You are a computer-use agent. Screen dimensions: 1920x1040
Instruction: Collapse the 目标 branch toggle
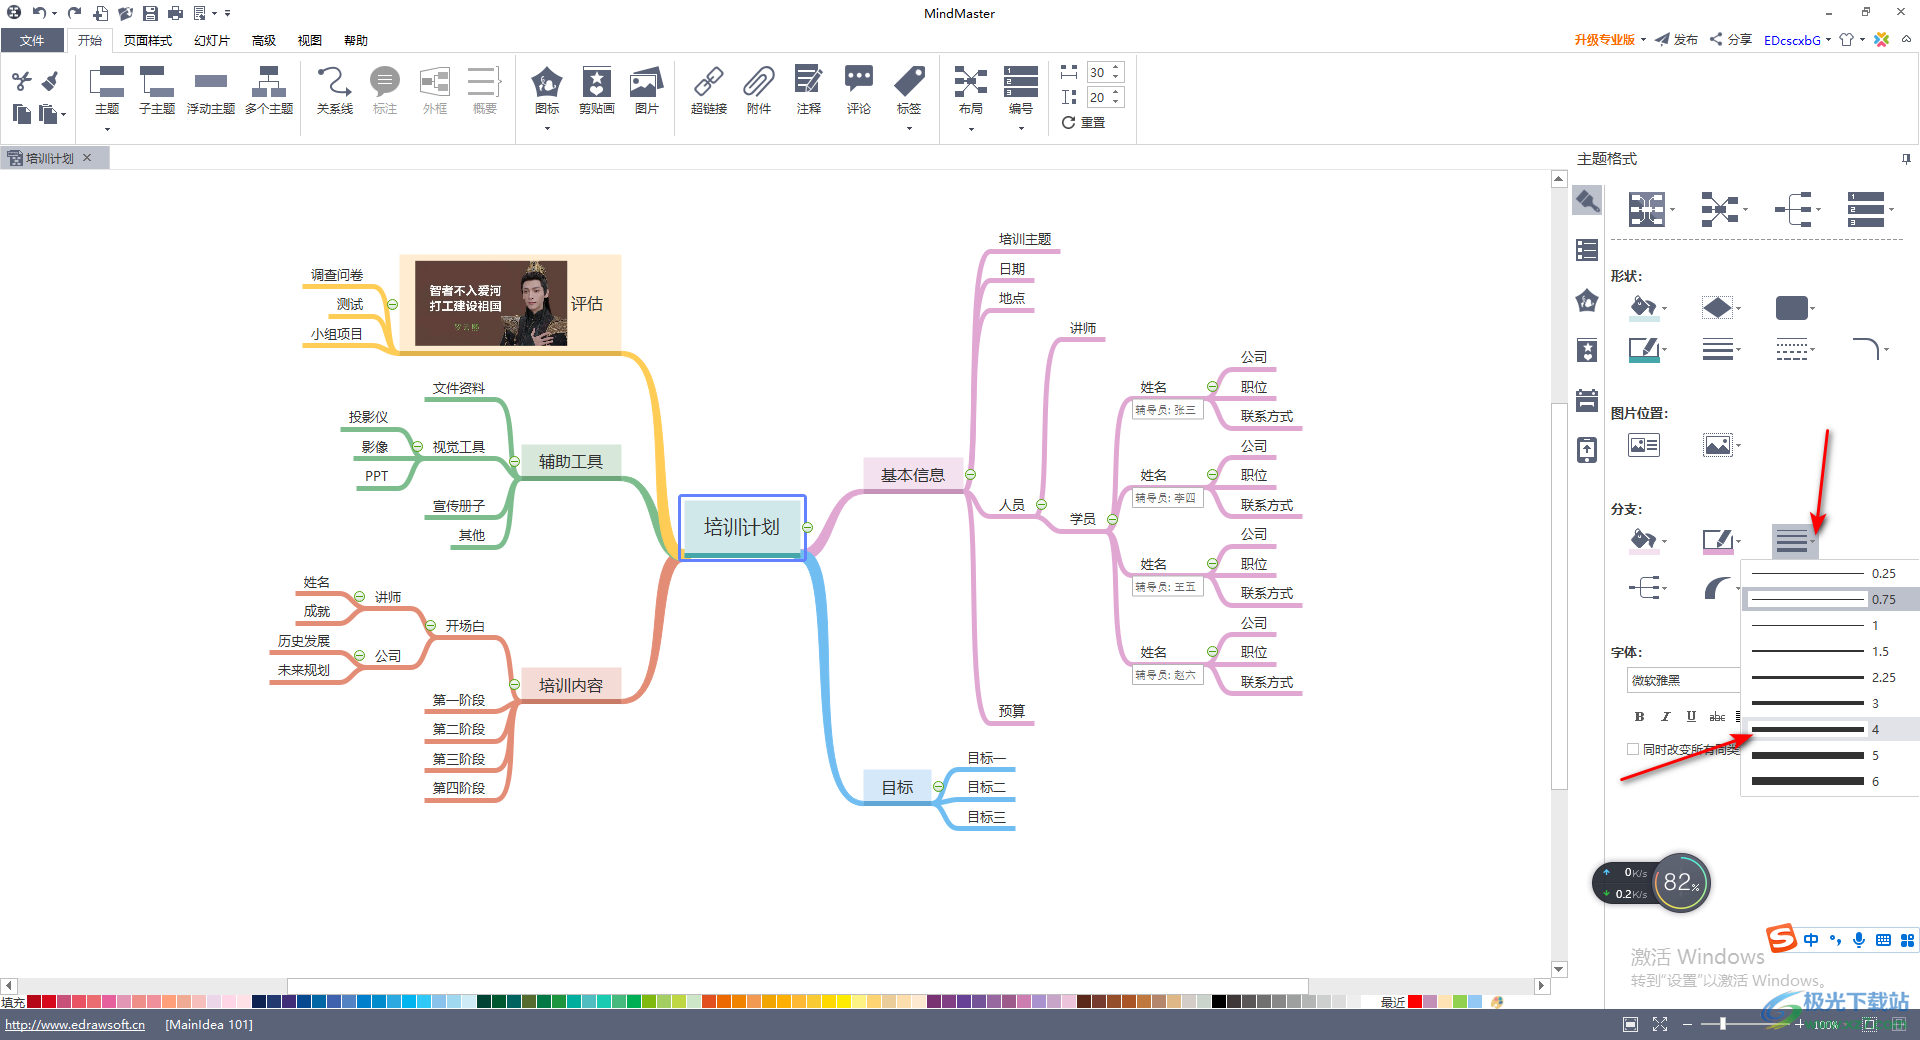pyautogui.click(x=938, y=787)
